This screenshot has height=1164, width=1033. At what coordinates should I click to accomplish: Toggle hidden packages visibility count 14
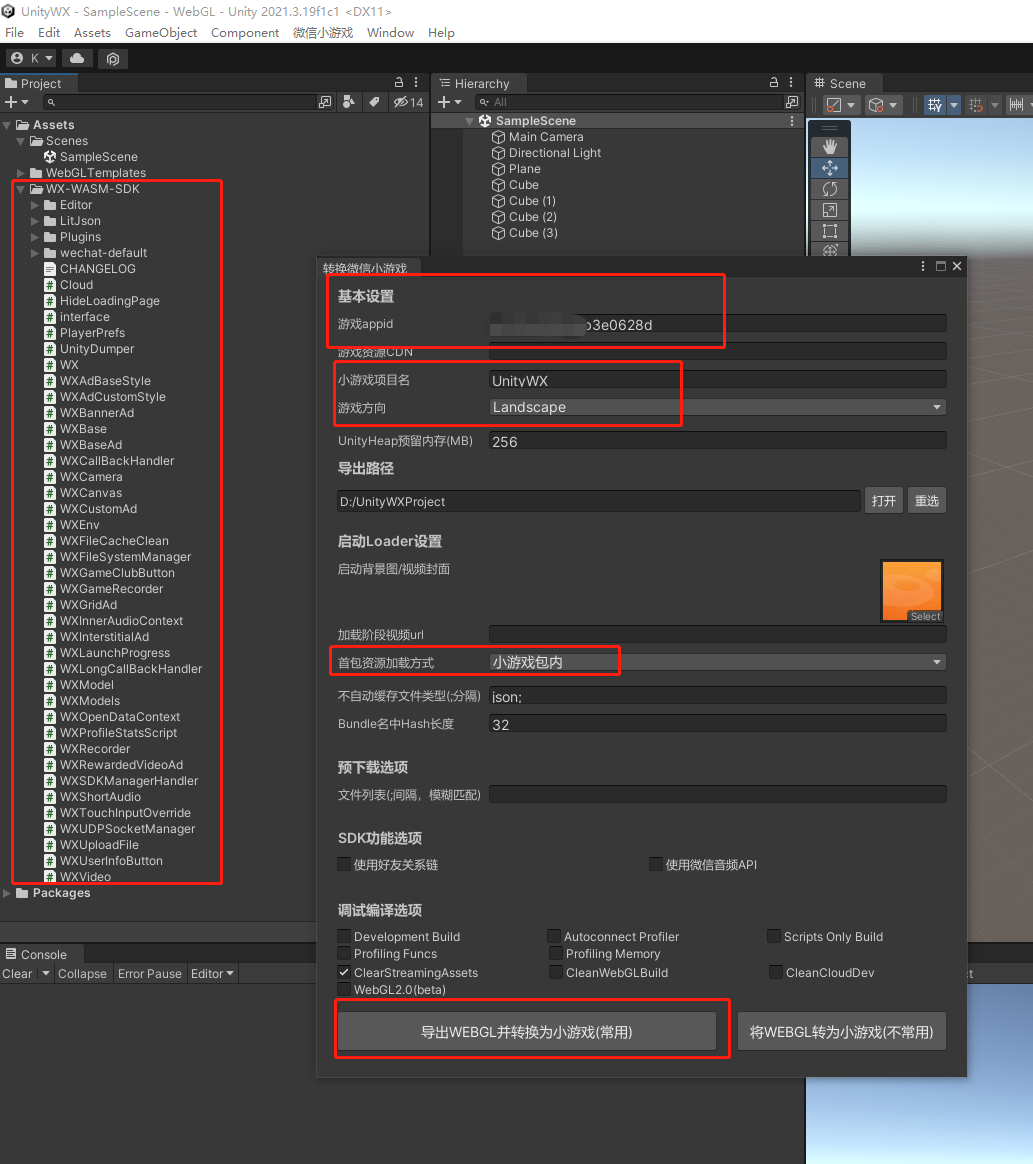click(408, 102)
